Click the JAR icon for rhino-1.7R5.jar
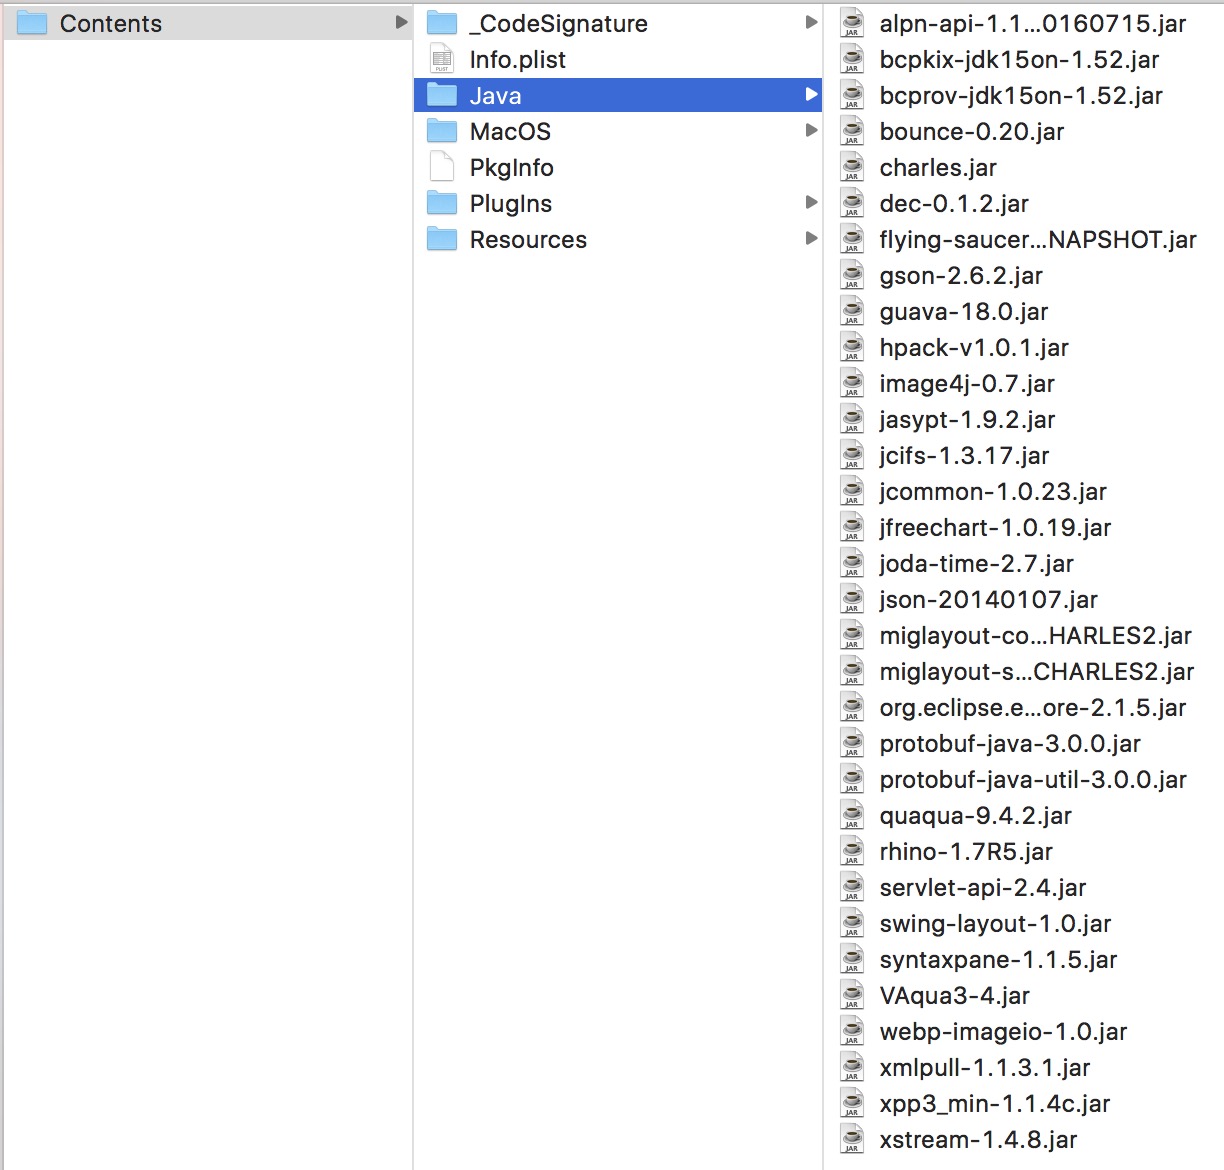This screenshot has width=1224, height=1170. 852,851
